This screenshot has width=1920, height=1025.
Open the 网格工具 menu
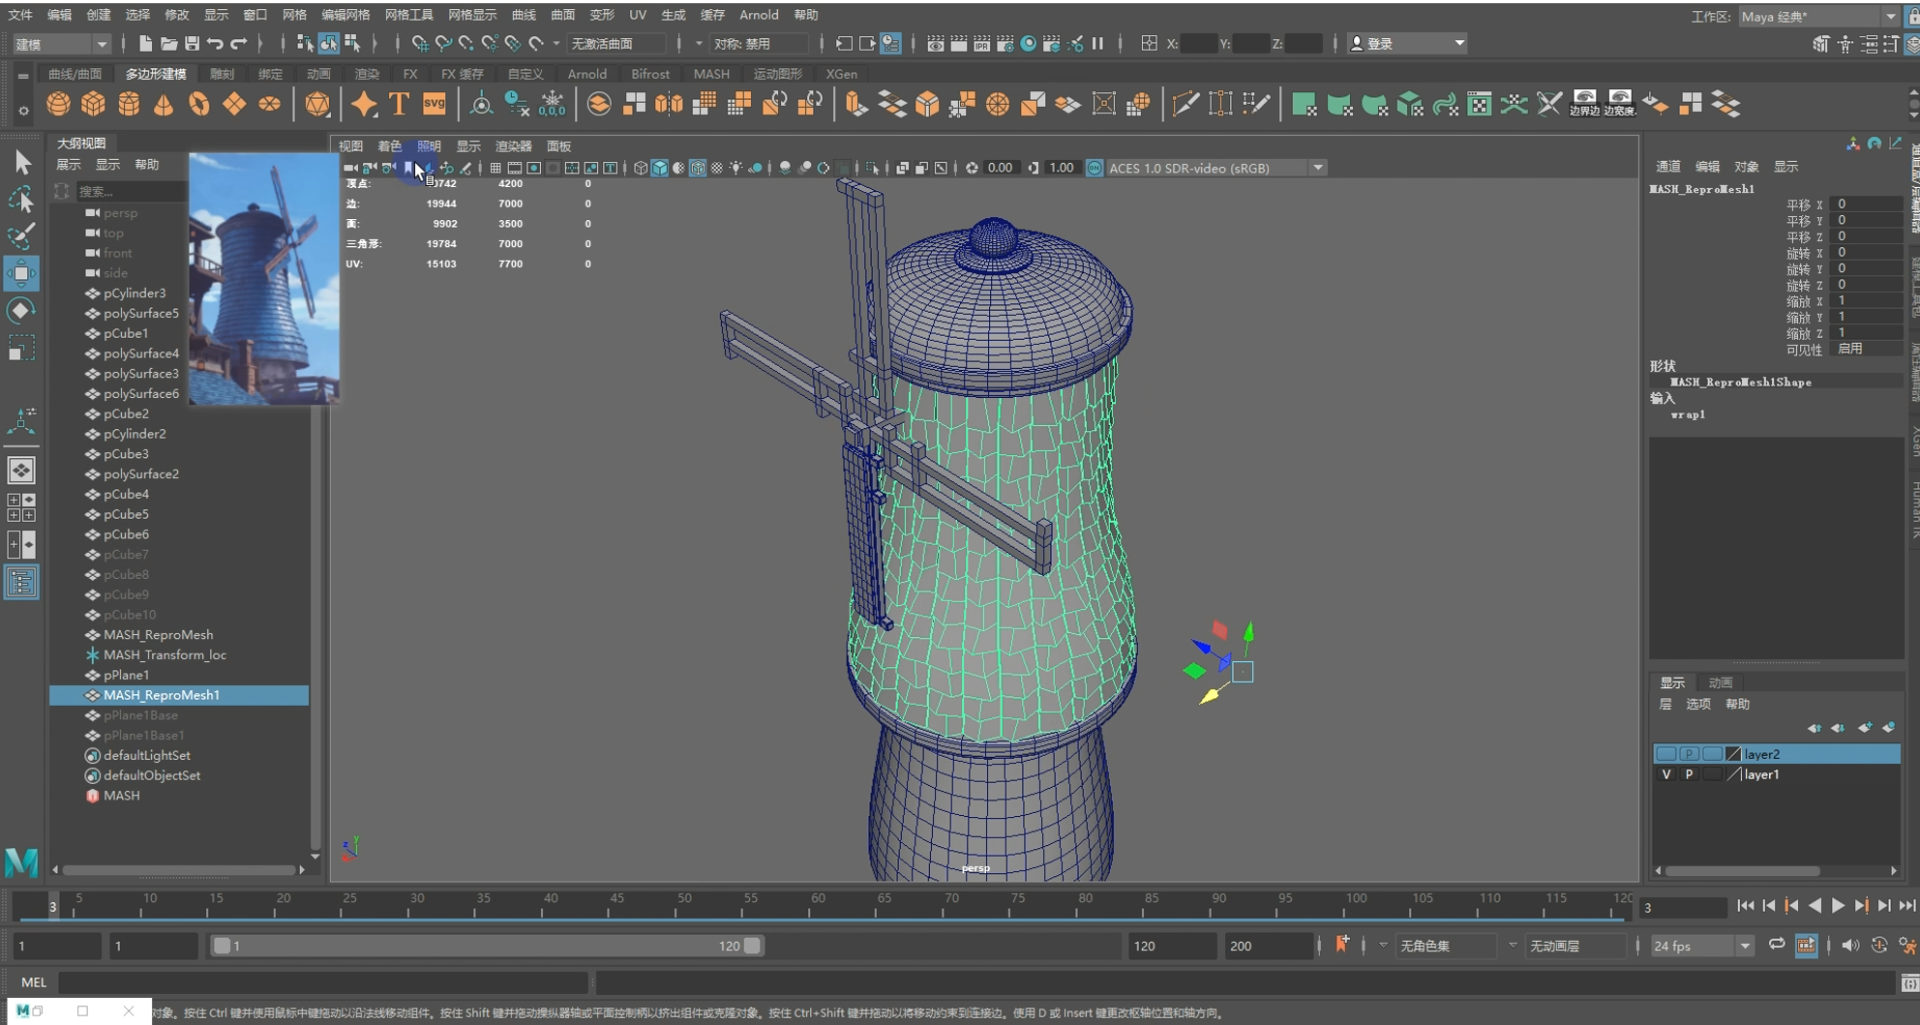pos(409,15)
